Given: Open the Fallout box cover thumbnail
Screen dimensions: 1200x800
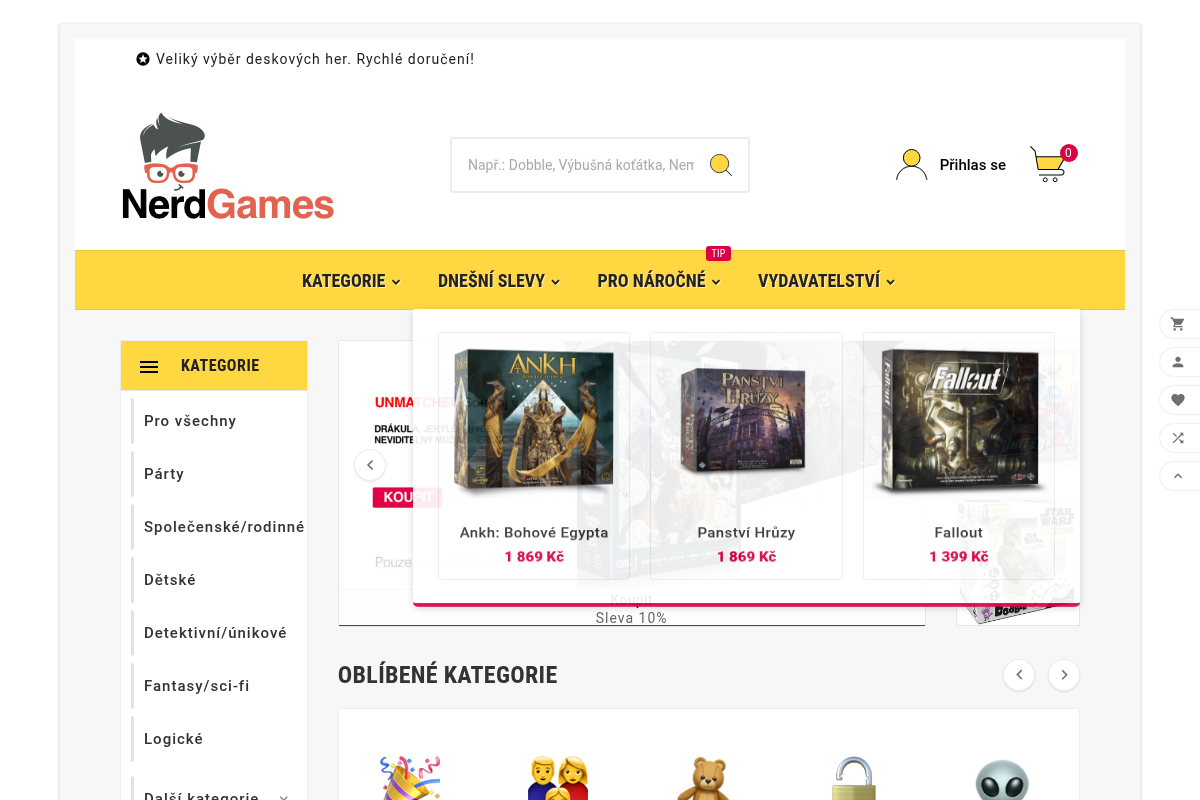Looking at the screenshot, I should (x=958, y=421).
